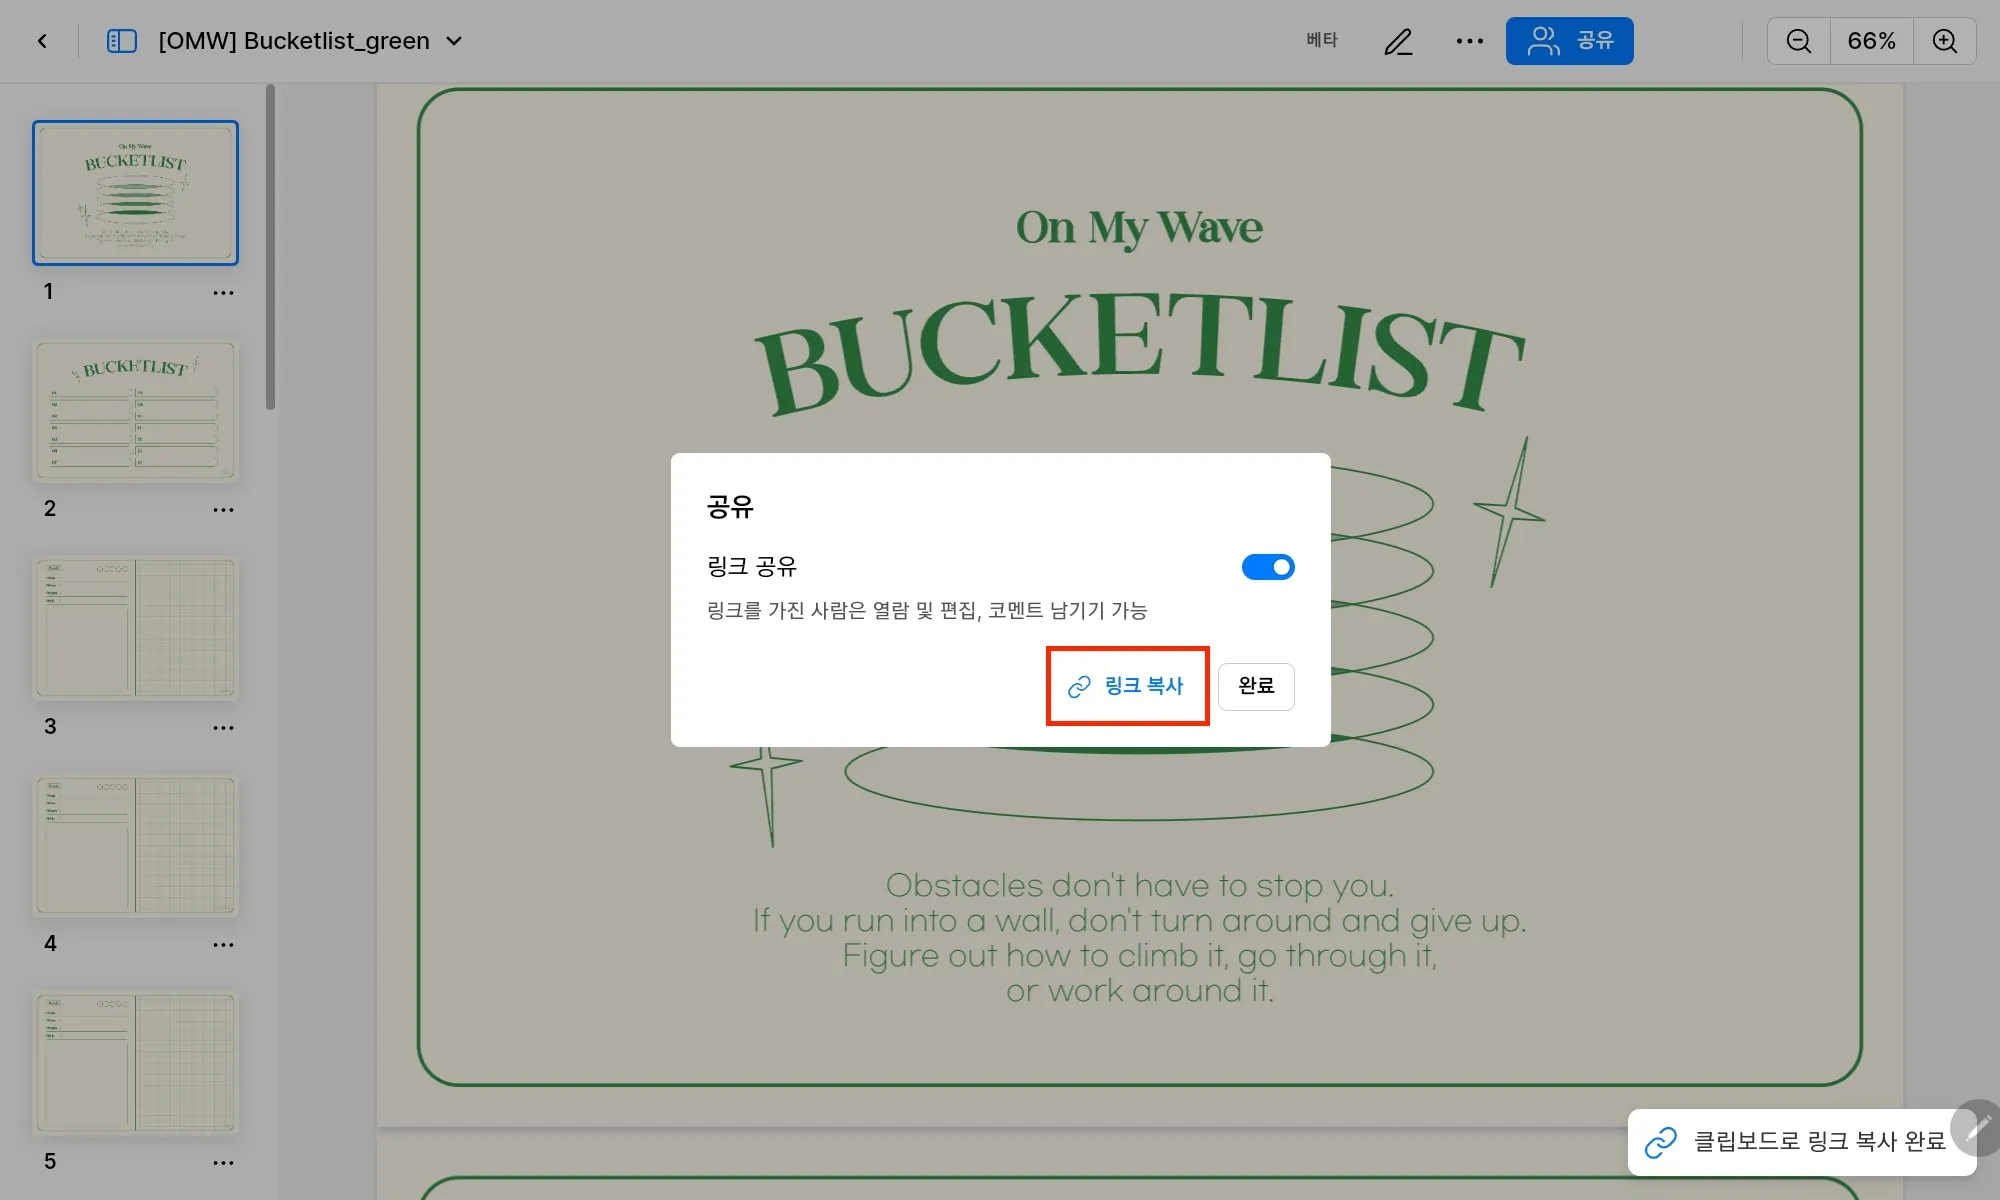Click link icon in clipboard copied toast
2000x1200 pixels.
(1660, 1142)
